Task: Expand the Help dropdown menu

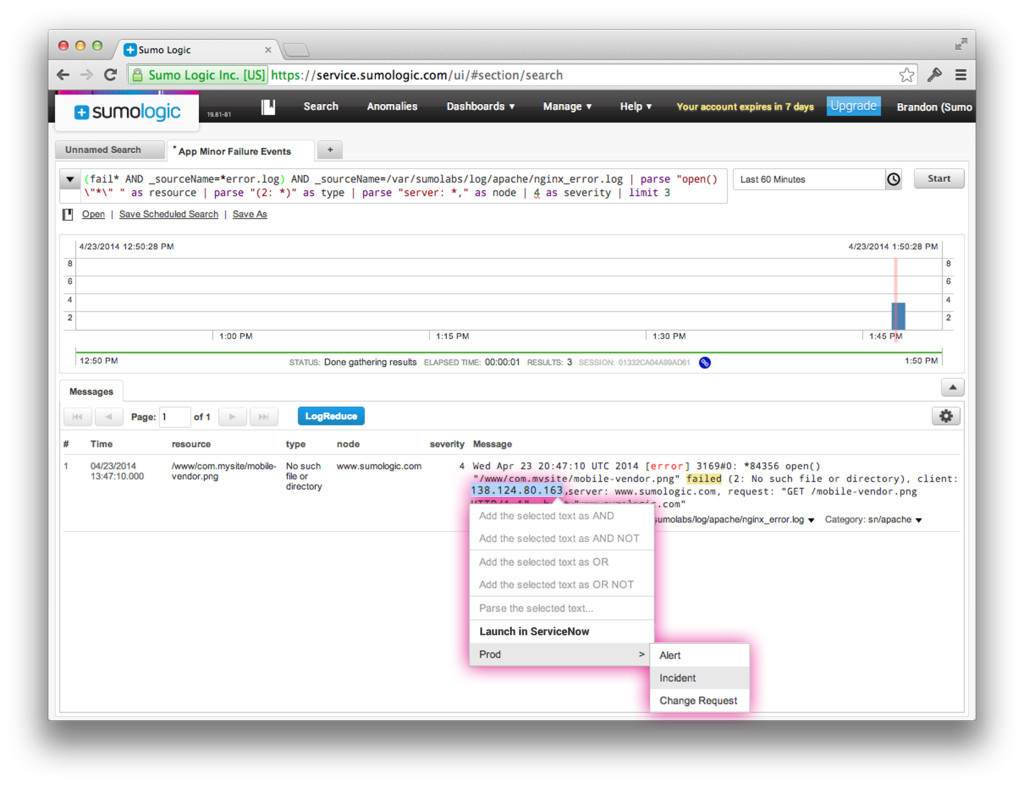Action: click(x=635, y=106)
